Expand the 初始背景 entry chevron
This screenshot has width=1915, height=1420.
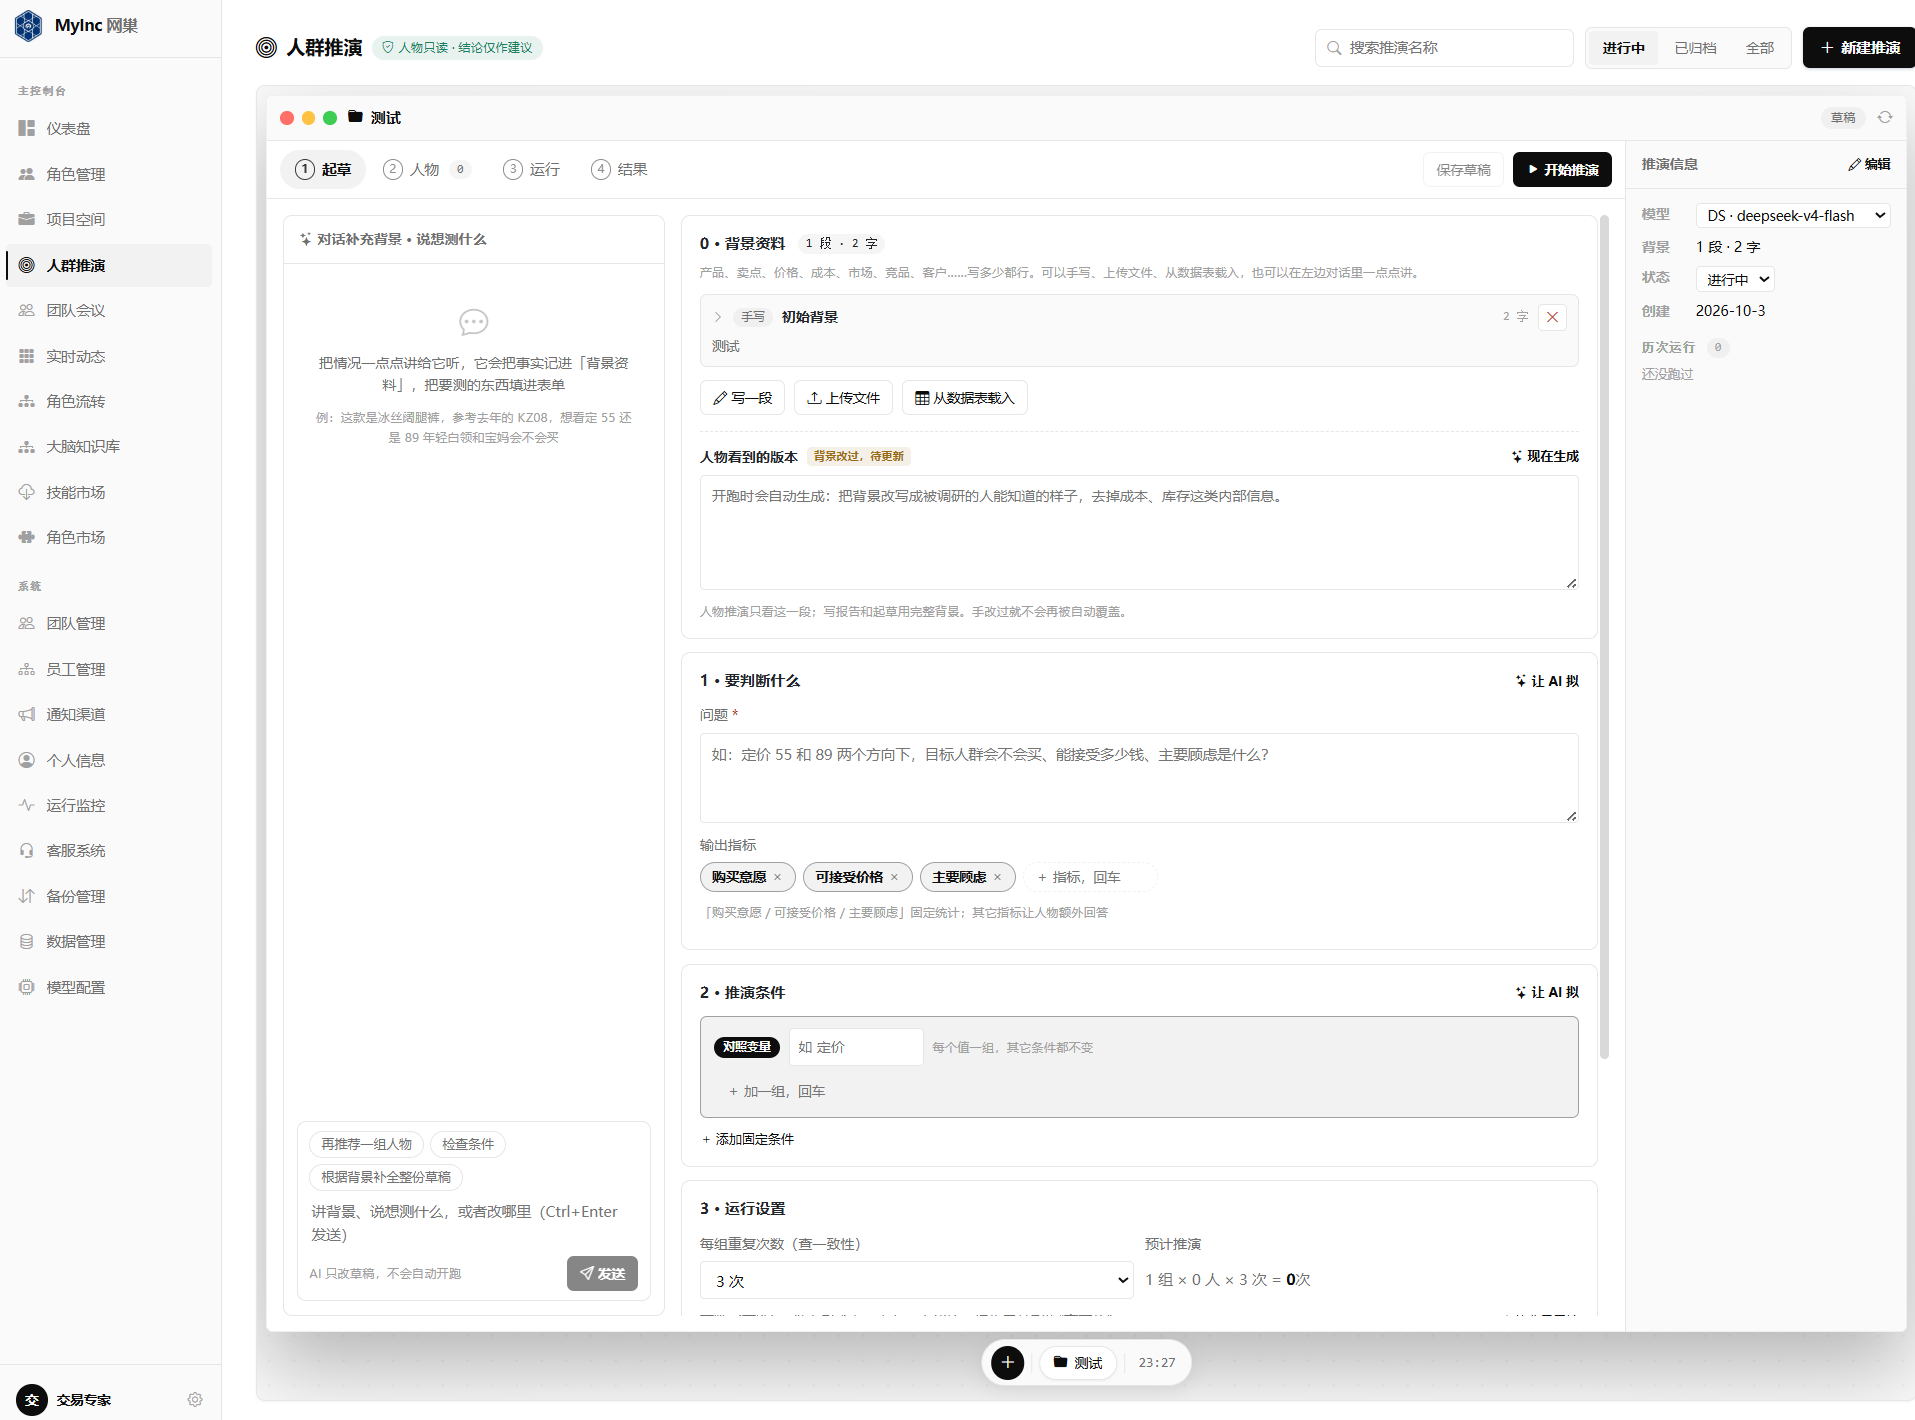click(x=717, y=317)
